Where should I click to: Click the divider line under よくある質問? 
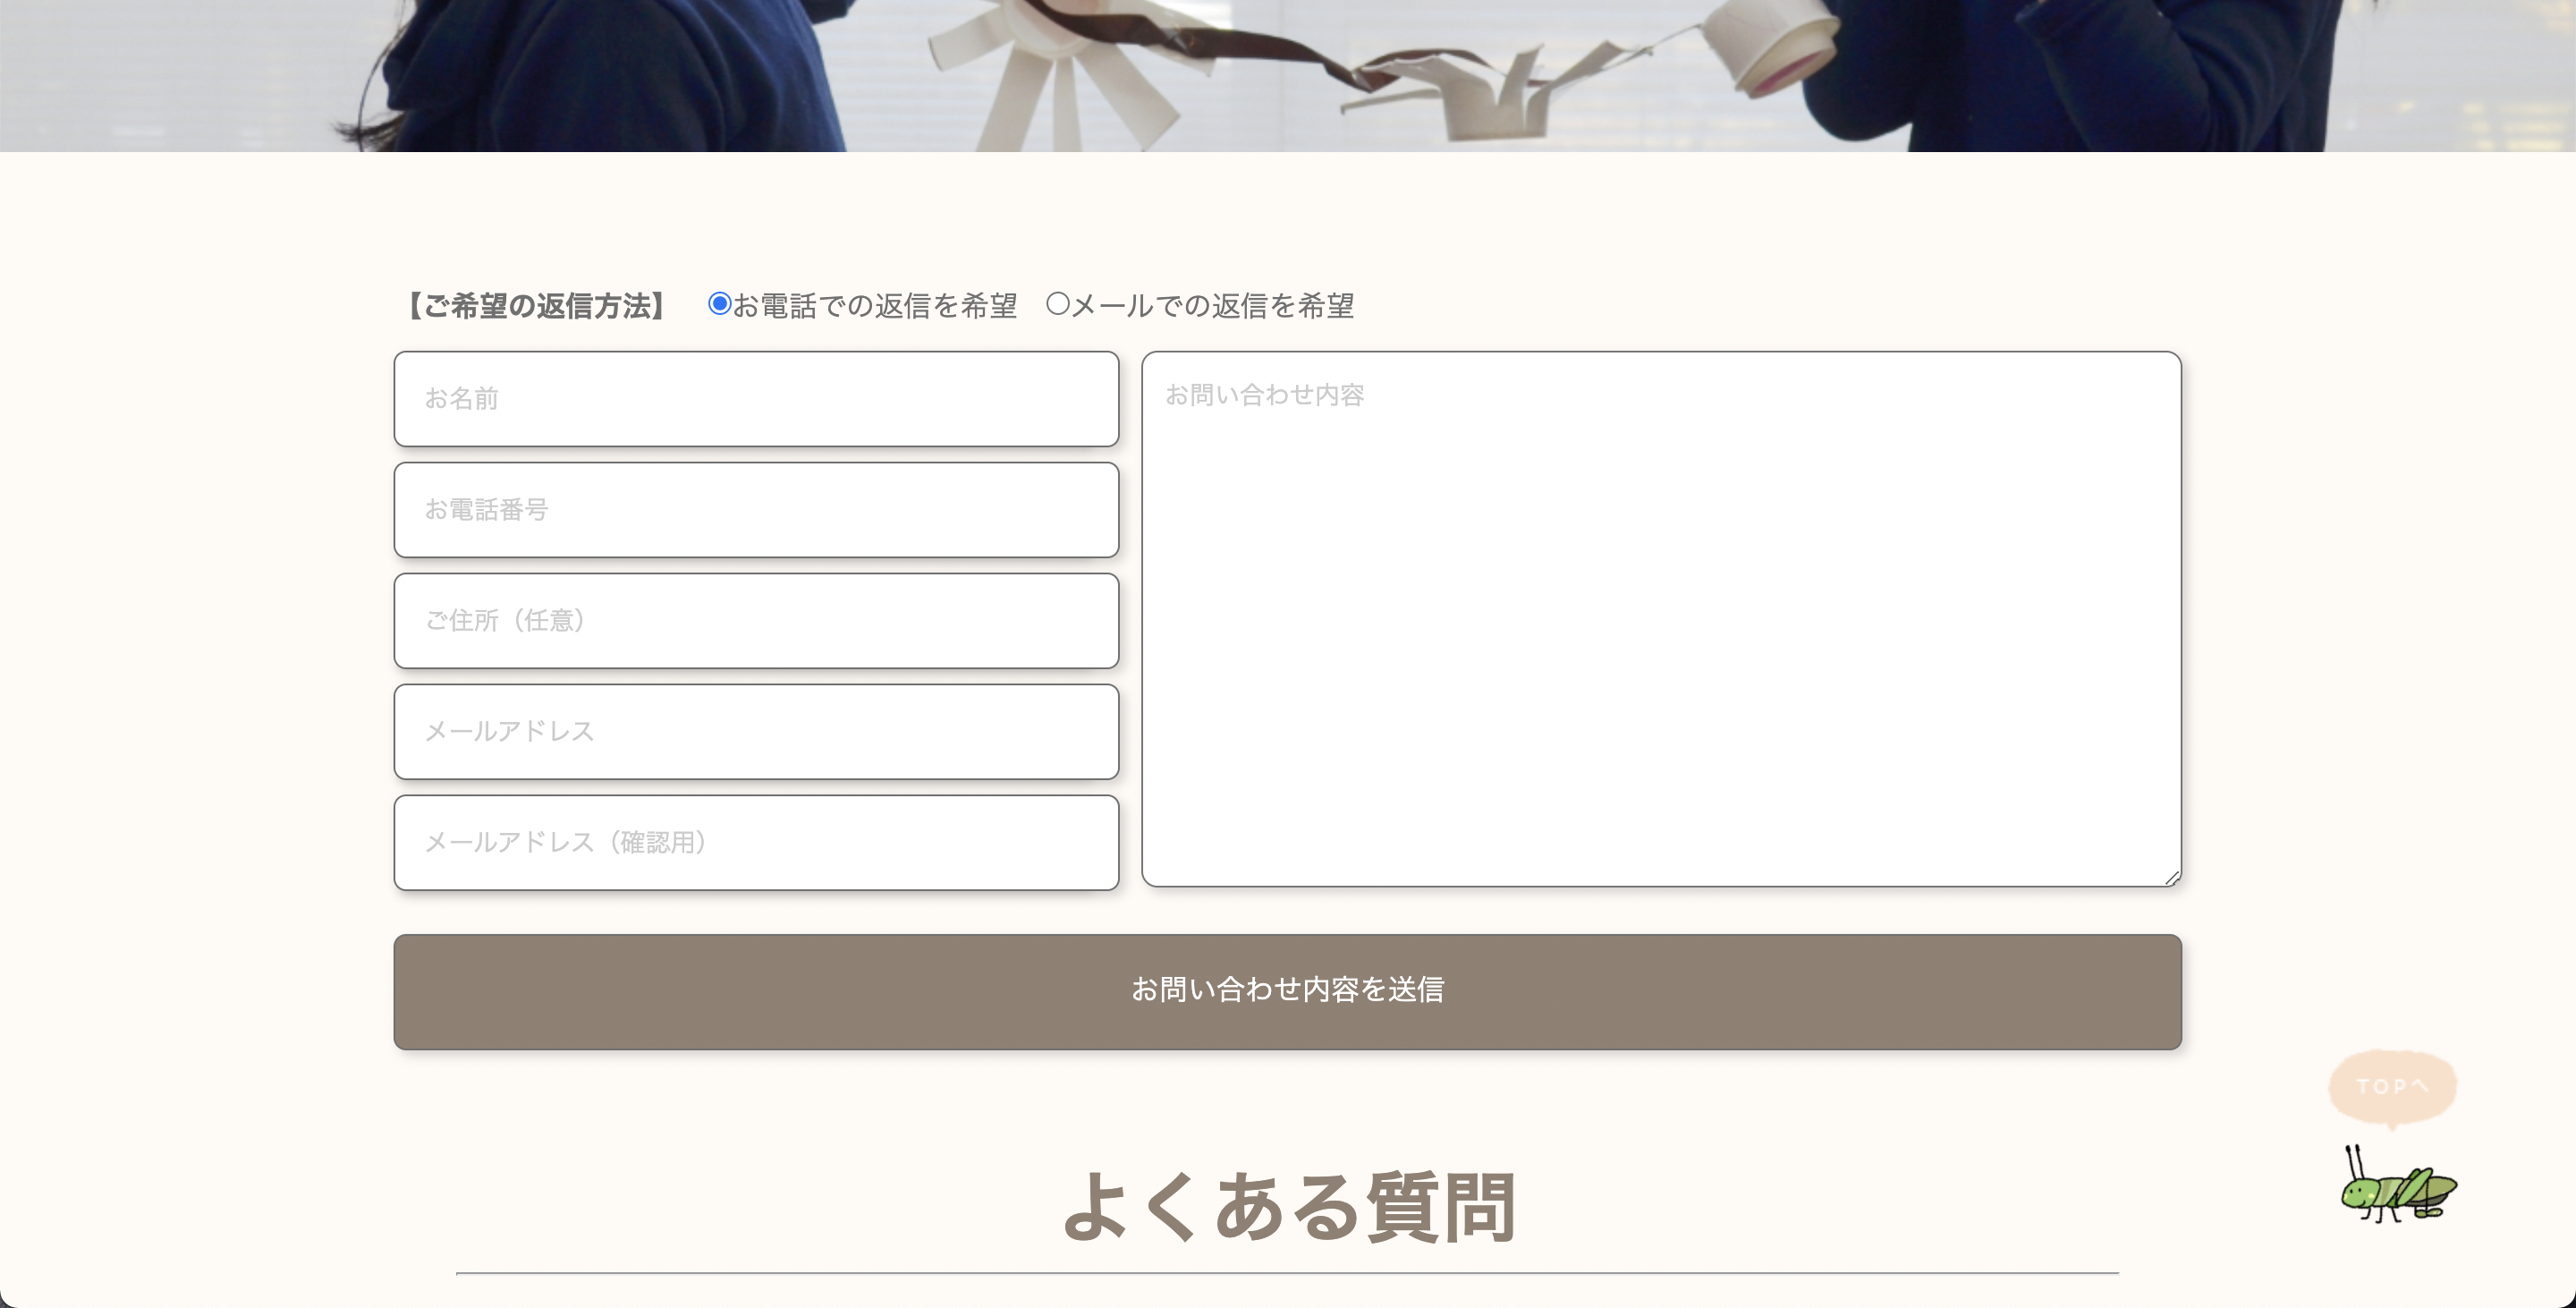point(1288,1273)
